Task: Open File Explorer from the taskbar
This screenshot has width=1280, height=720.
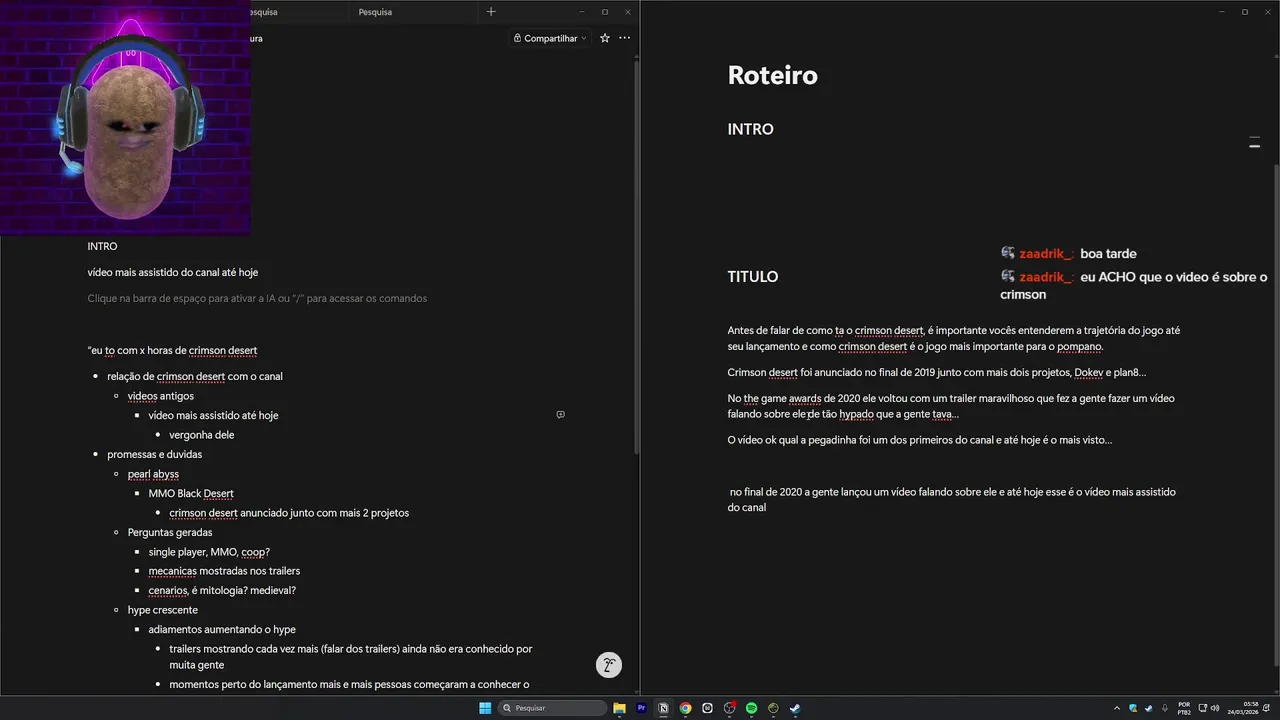Action: [620, 708]
